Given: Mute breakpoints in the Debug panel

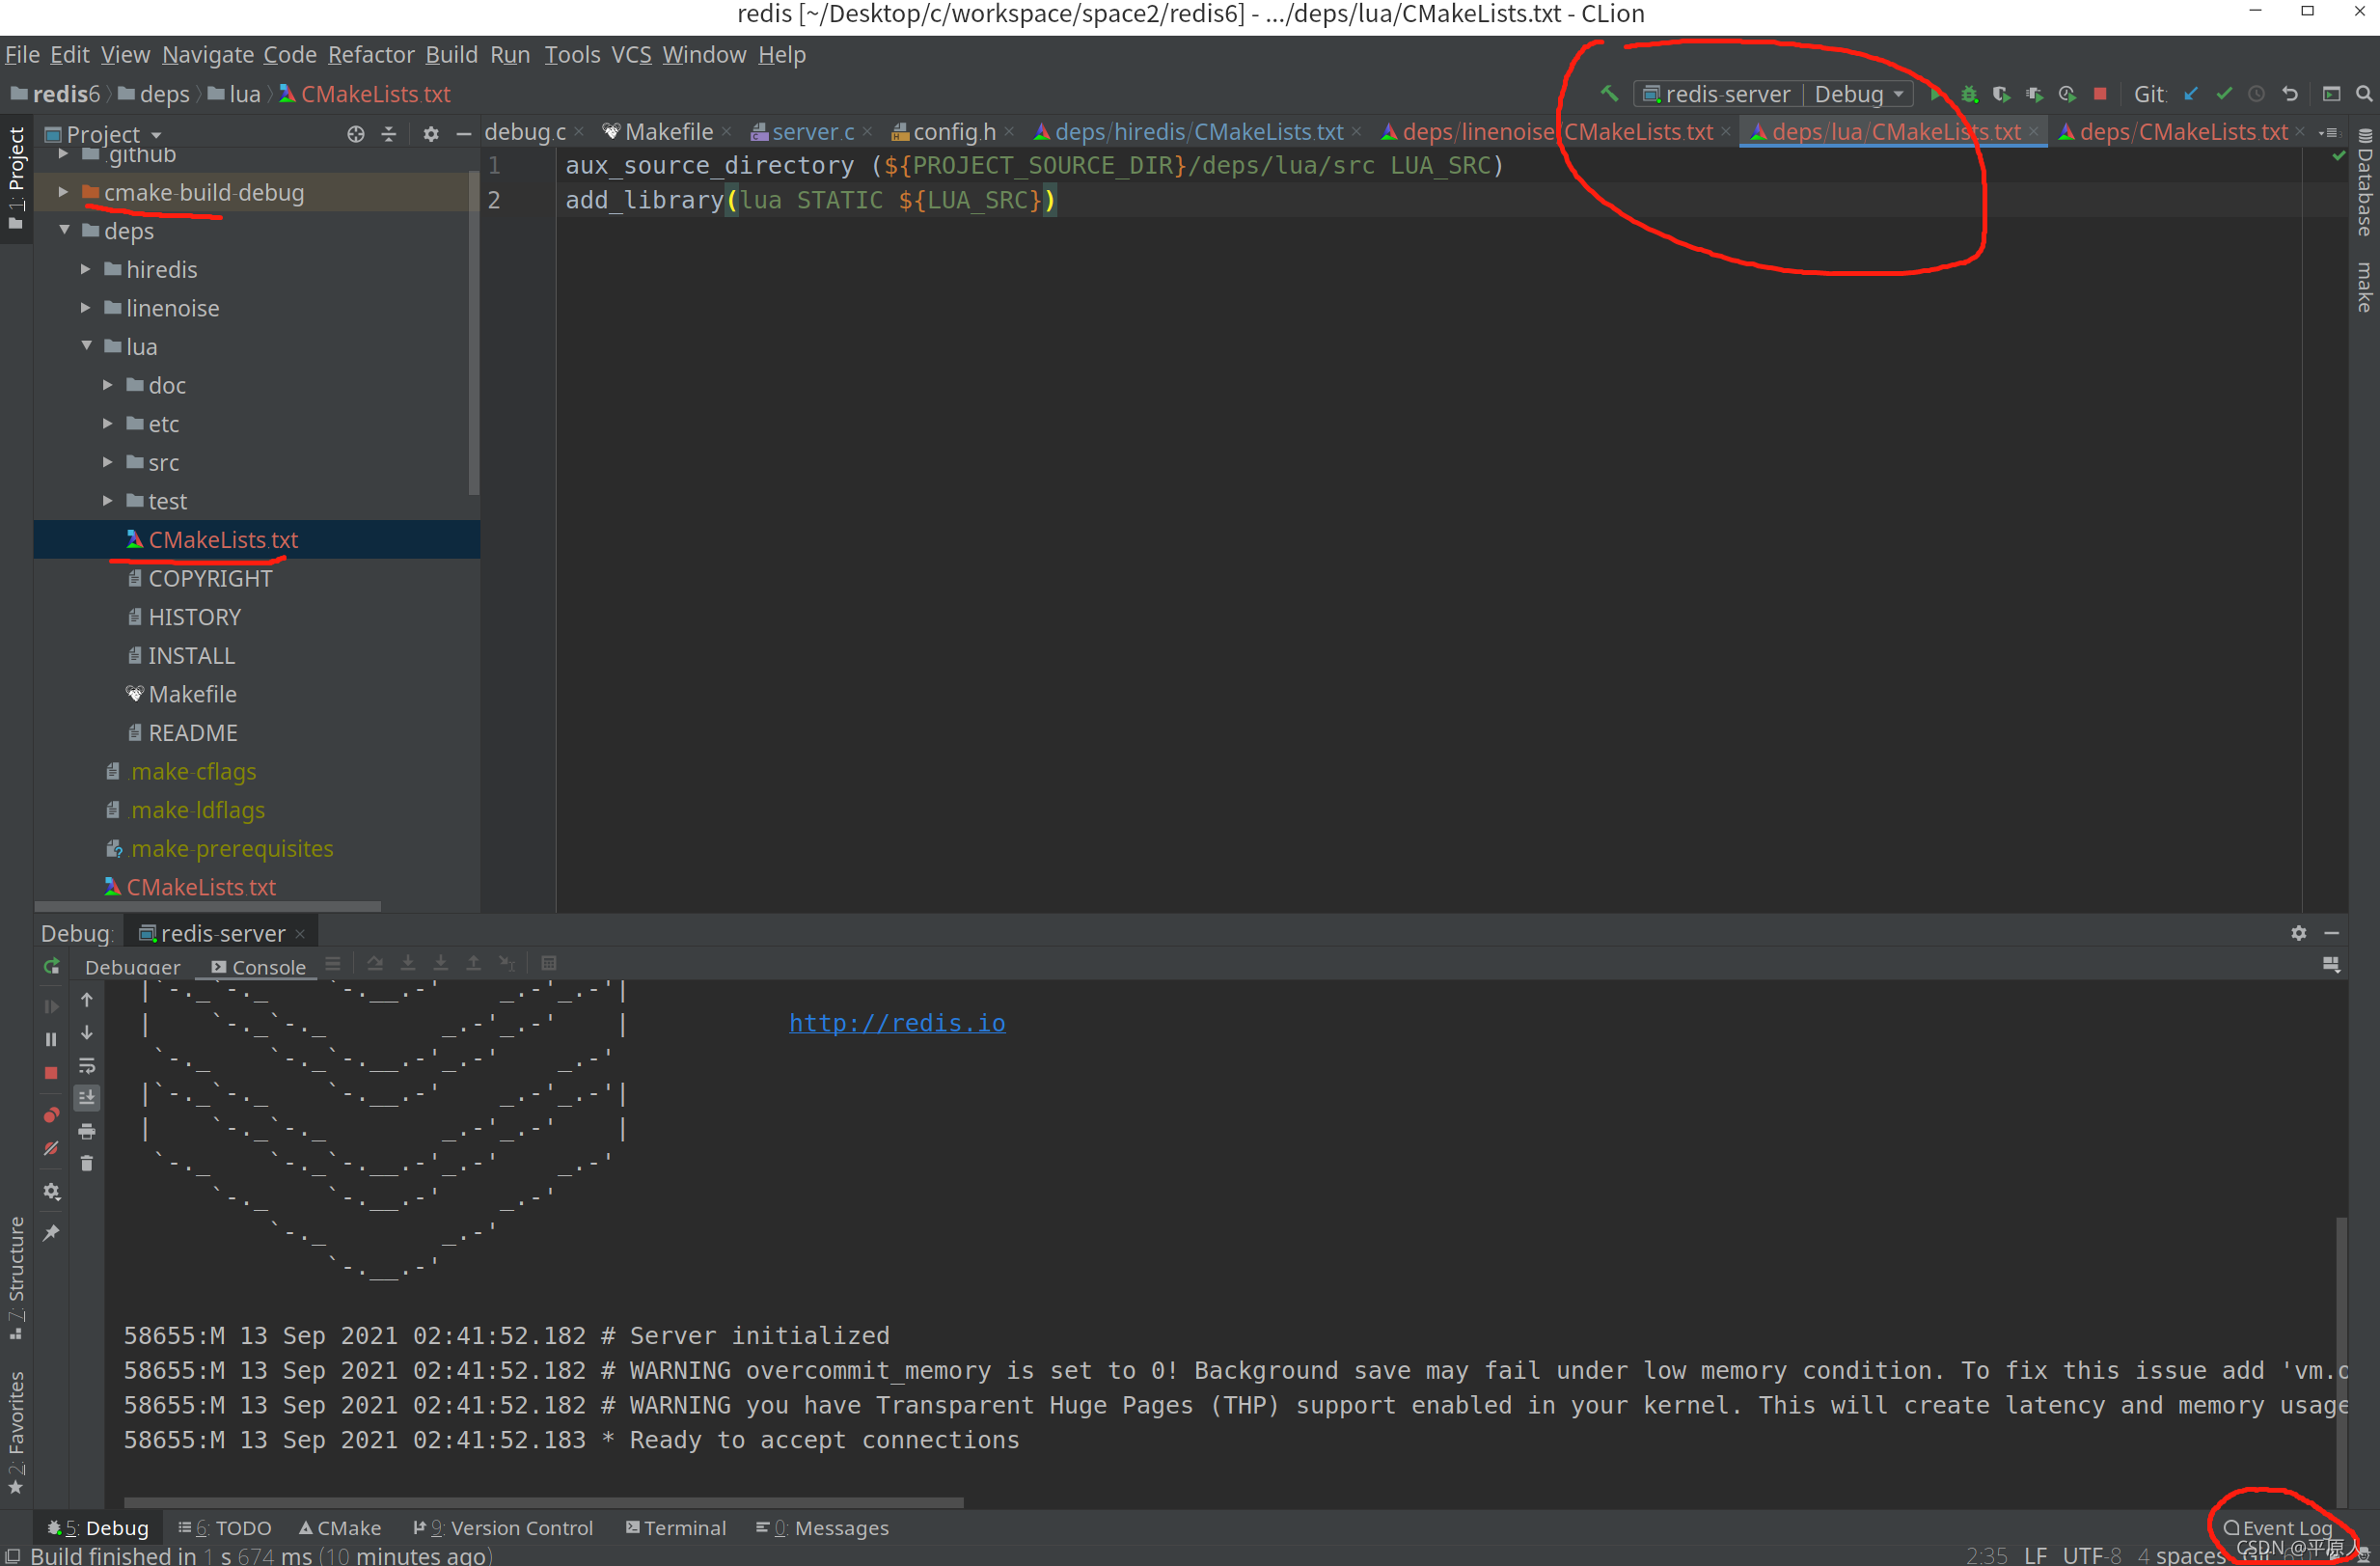Looking at the screenshot, I should click(x=51, y=1149).
